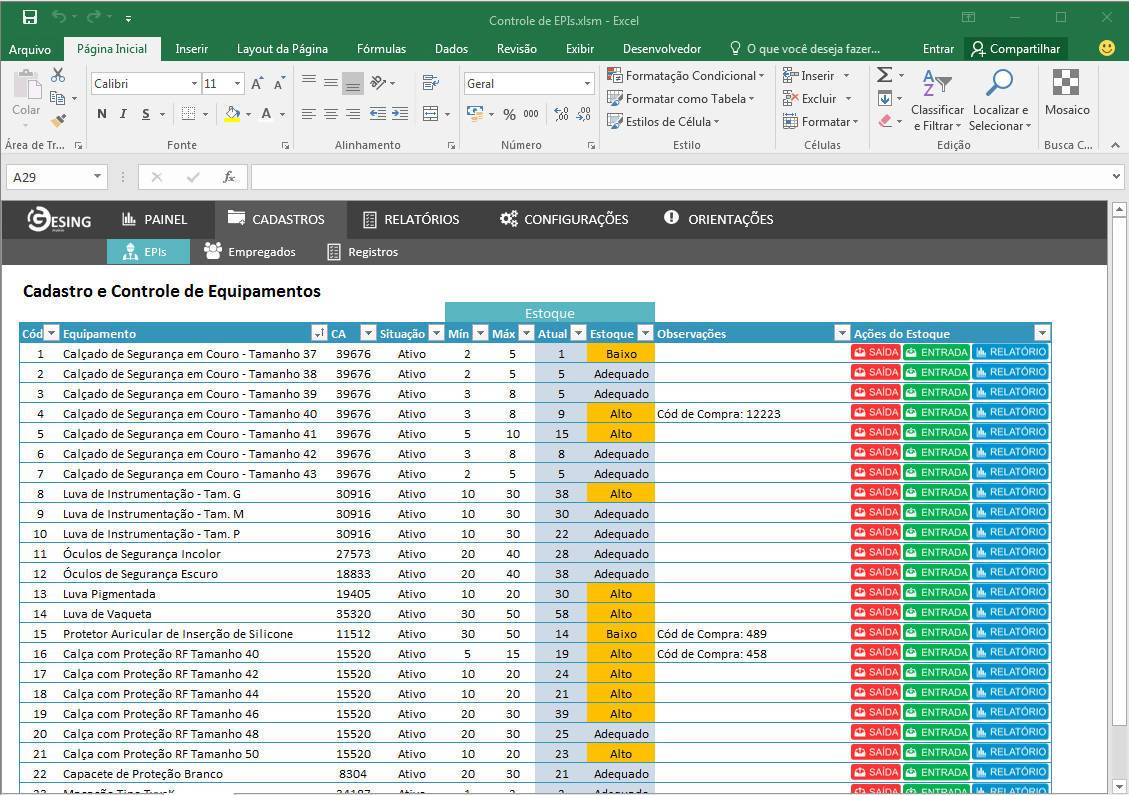Expand the Geral number format dropdown
The width and height of the screenshot is (1129, 795).
point(587,84)
